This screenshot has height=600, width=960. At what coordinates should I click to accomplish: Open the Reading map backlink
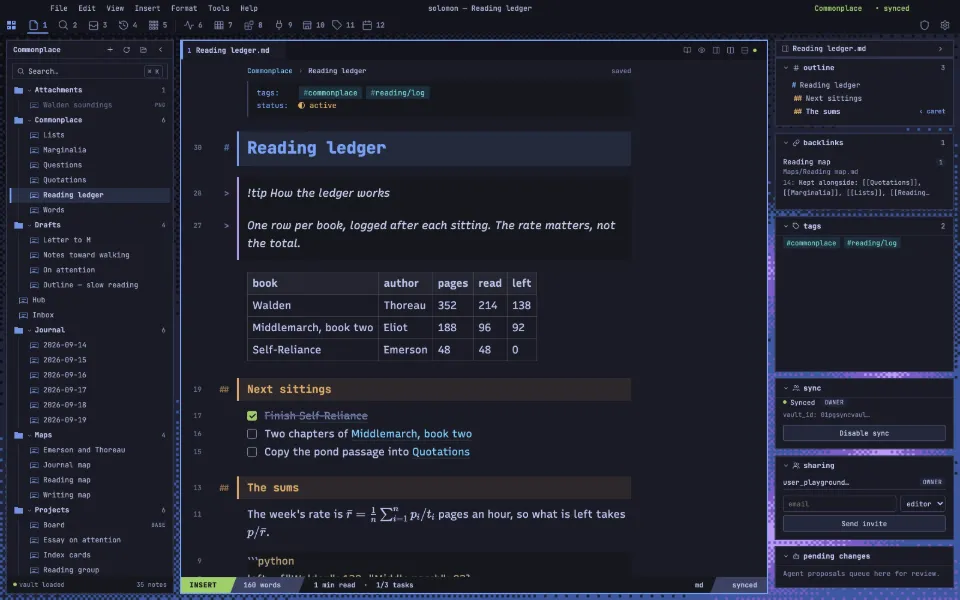806,162
